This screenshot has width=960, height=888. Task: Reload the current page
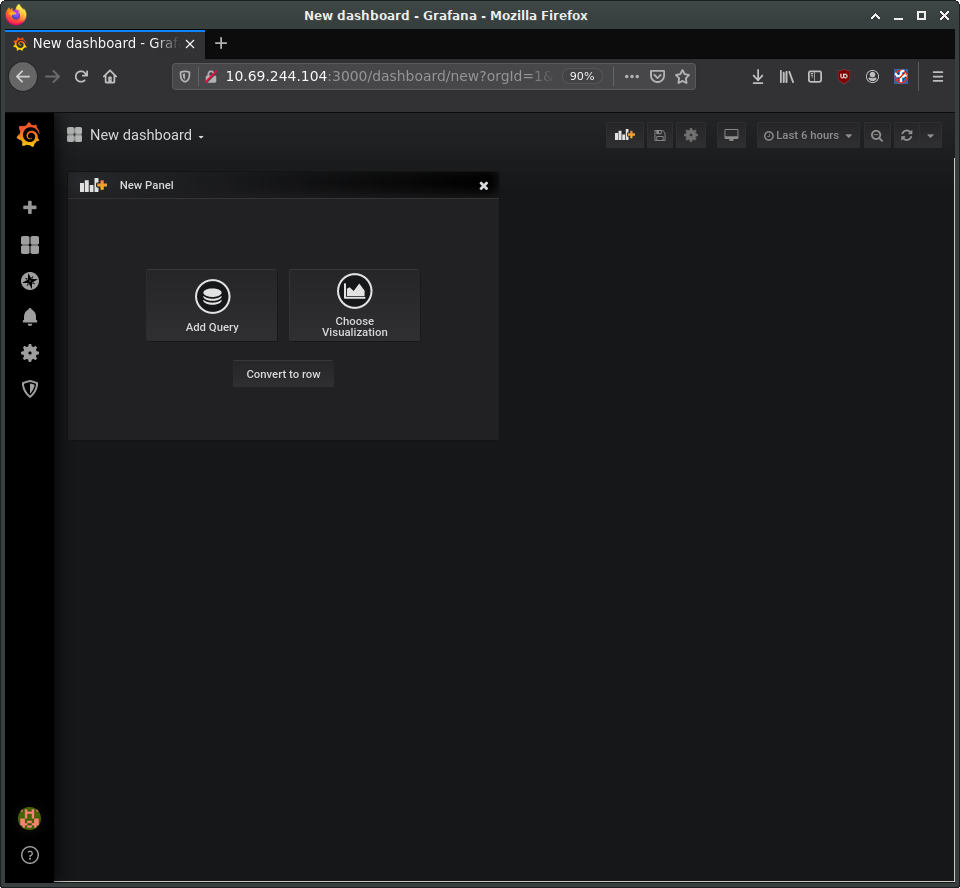81,77
